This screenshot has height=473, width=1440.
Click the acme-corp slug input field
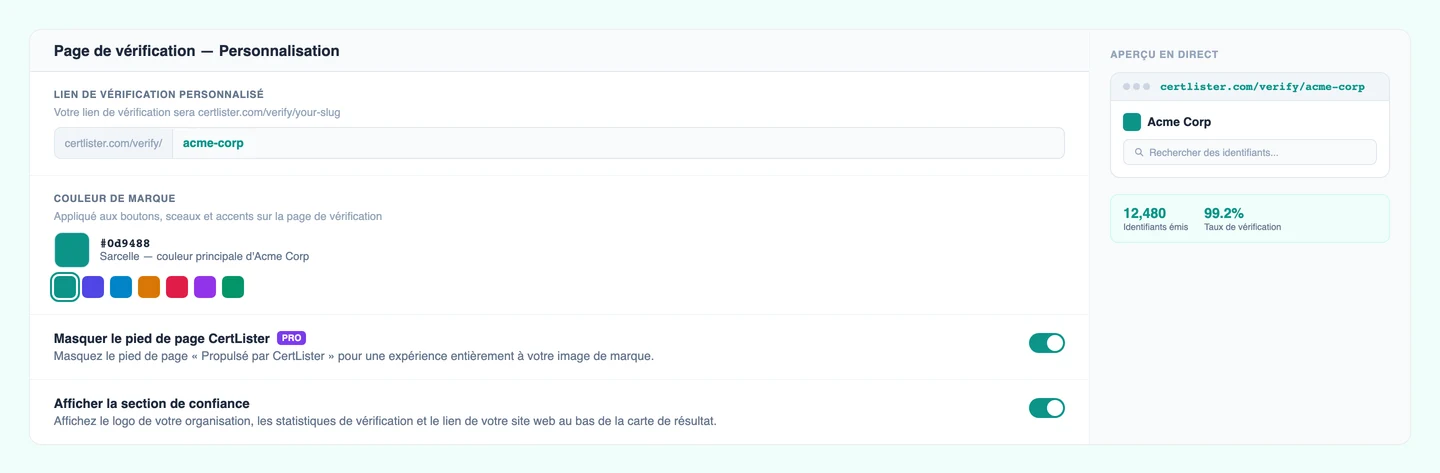pos(618,143)
